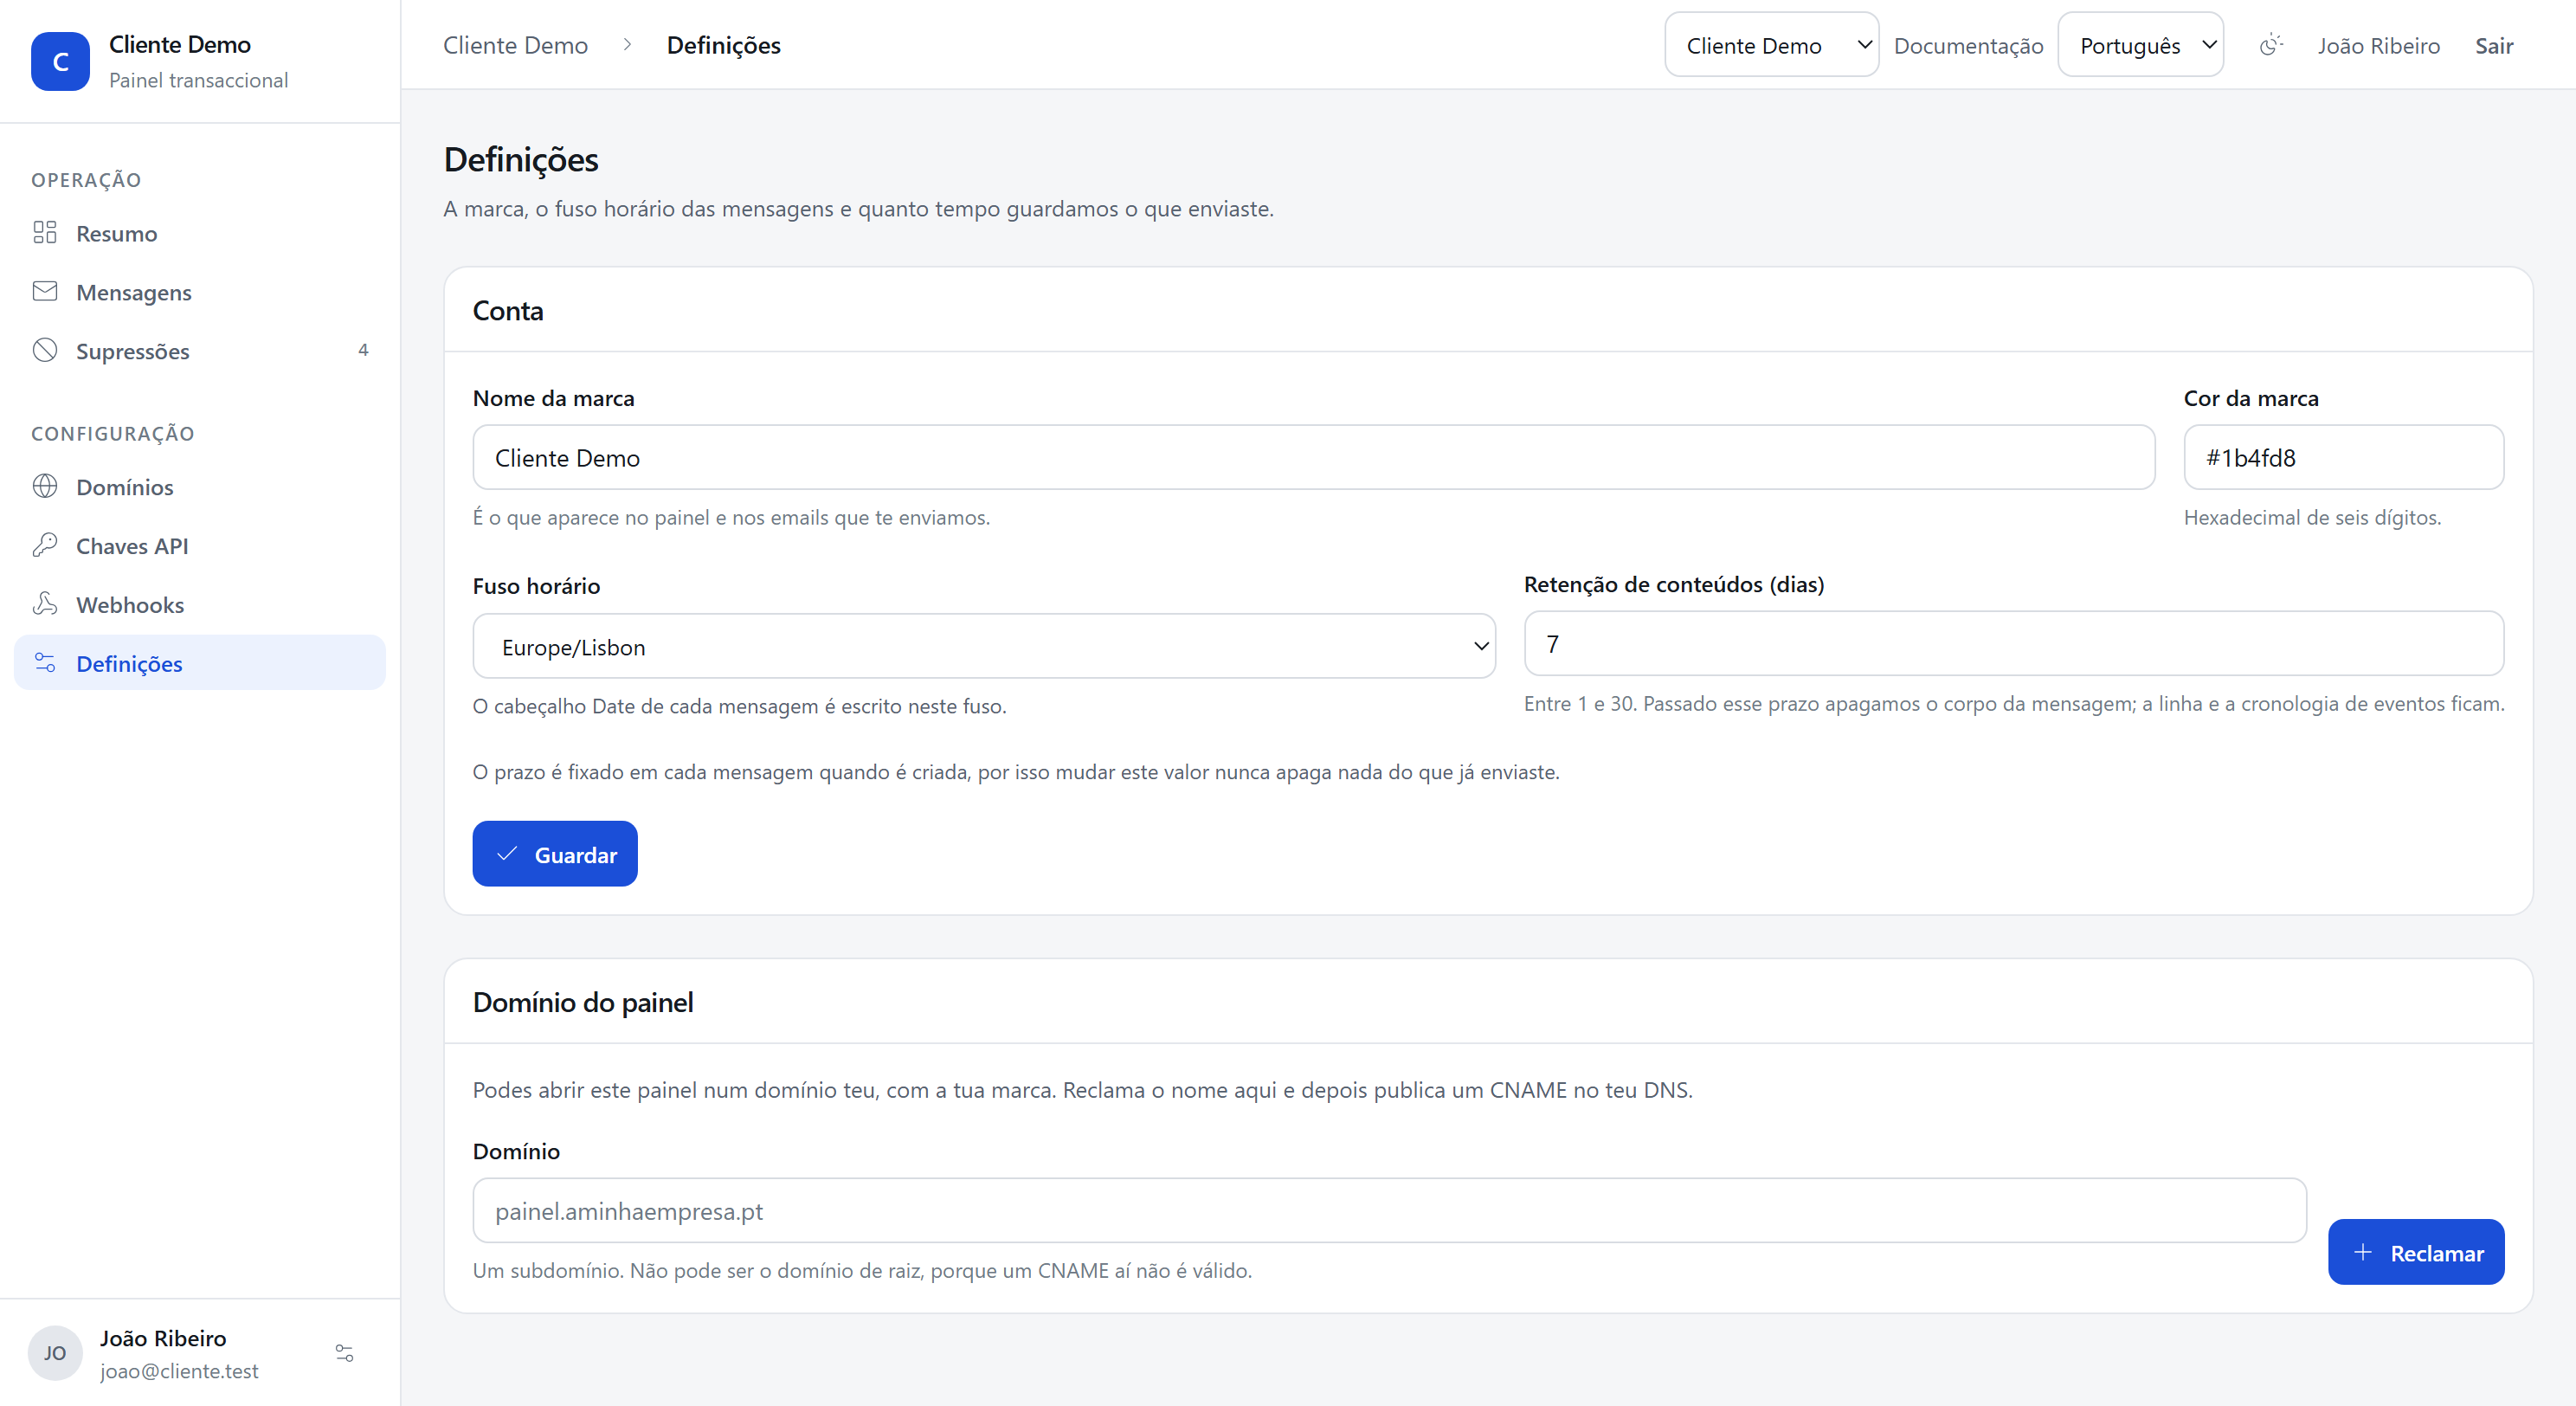The height and width of the screenshot is (1406, 2576).
Task: Click the Domínios globe icon
Action: [x=45, y=486]
